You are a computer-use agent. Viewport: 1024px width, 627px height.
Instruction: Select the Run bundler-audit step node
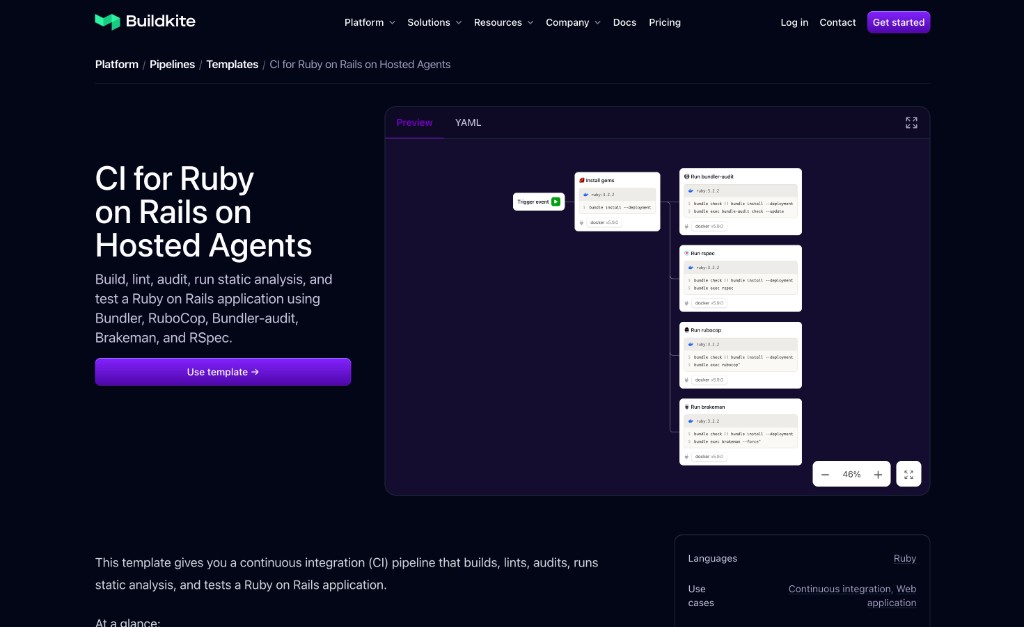pyautogui.click(x=740, y=201)
